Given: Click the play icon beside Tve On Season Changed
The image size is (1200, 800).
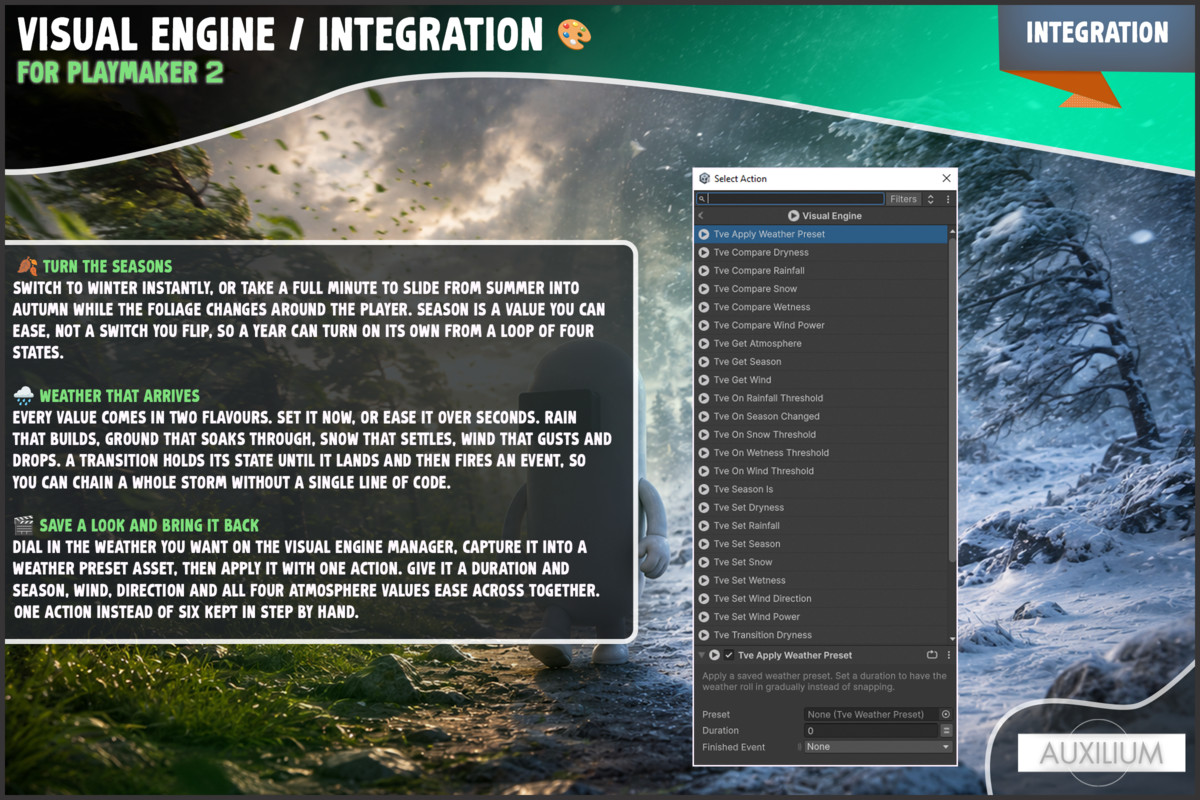Looking at the screenshot, I should pos(704,416).
